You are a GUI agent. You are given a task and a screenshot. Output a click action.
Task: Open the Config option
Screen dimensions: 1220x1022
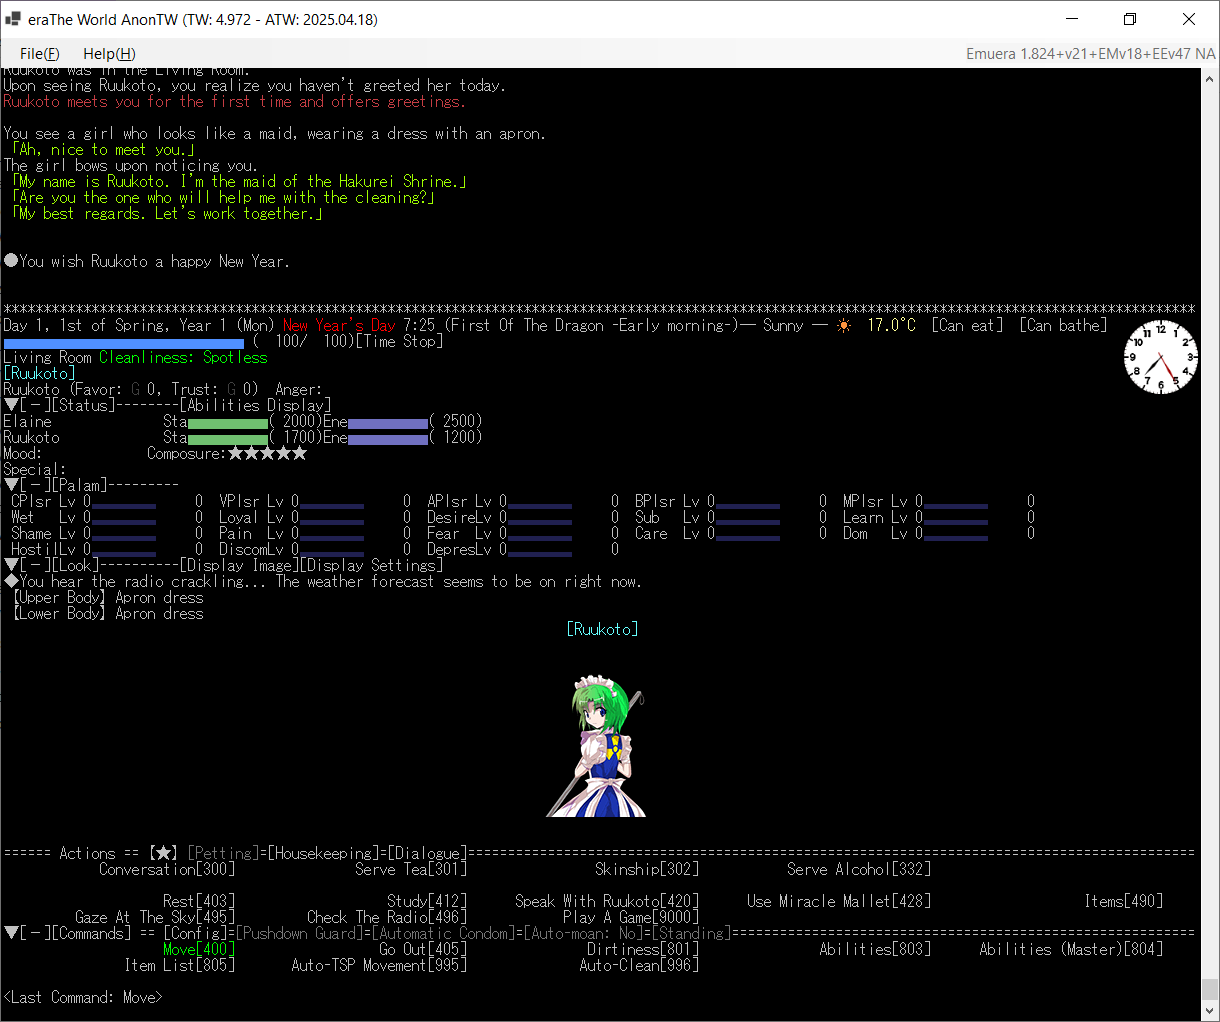pos(195,933)
